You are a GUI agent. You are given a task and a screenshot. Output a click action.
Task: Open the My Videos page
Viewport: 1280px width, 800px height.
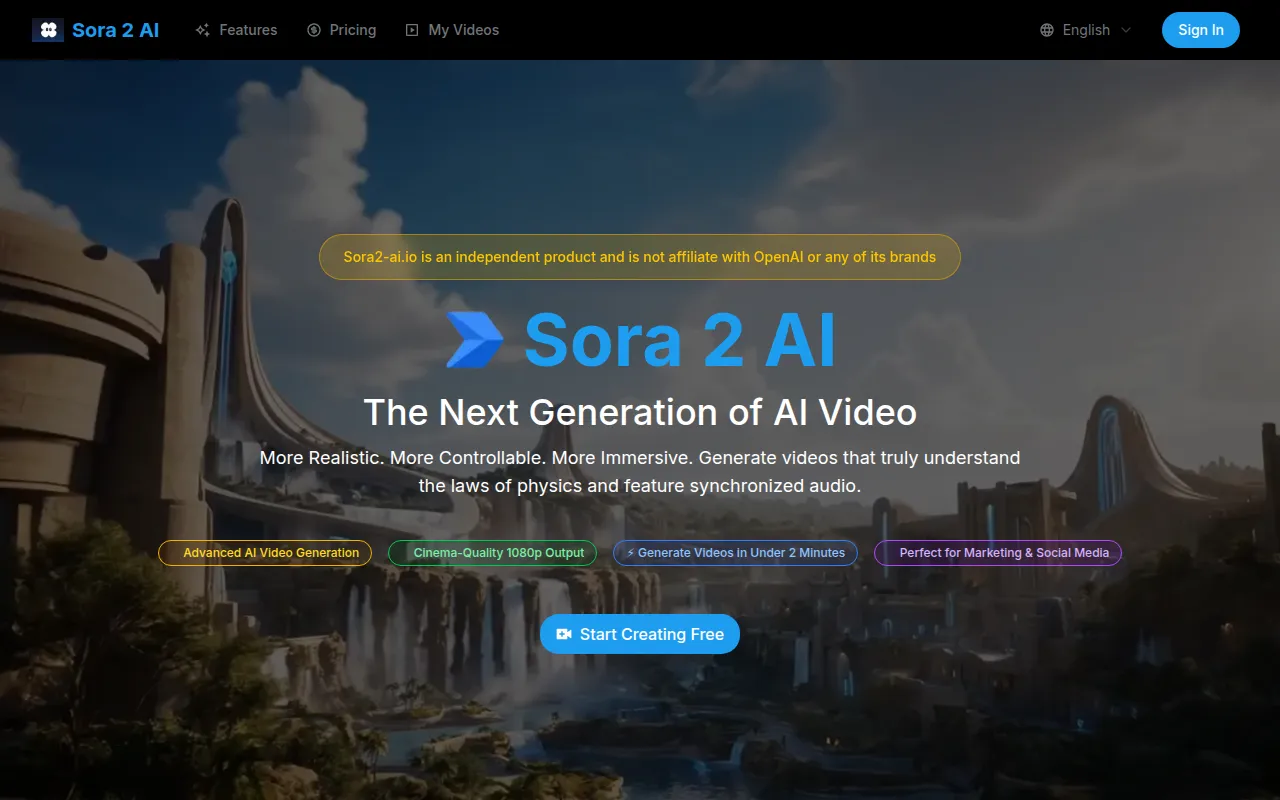[463, 30]
